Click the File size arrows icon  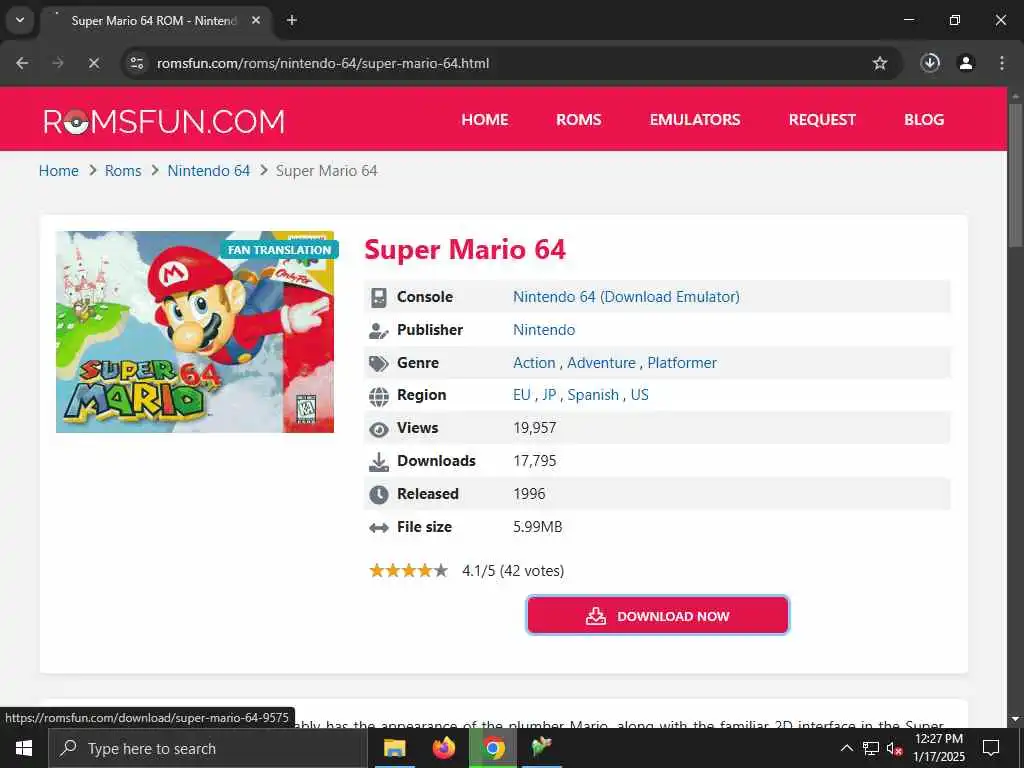tap(379, 528)
